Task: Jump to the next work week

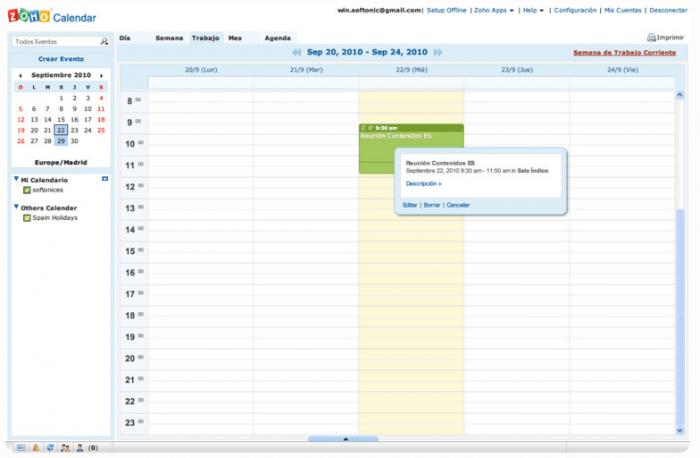Action: coord(438,52)
